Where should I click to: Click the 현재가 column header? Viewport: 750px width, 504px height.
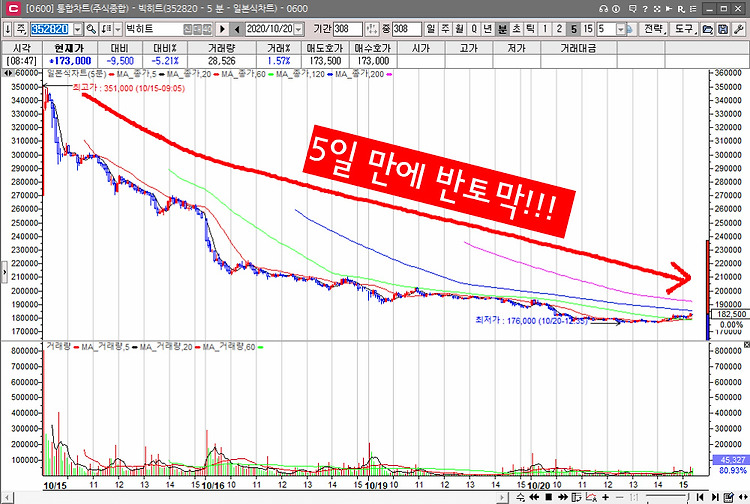(70, 48)
